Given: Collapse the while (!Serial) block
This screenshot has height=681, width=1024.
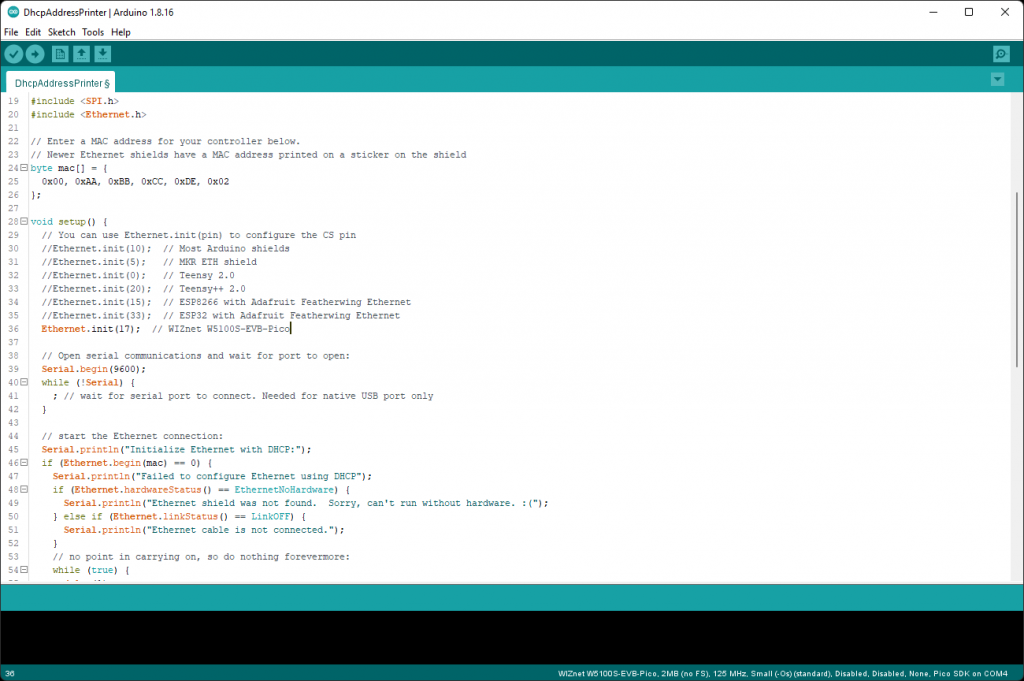Looking at the screenshot, I should (x=24, y=382).
